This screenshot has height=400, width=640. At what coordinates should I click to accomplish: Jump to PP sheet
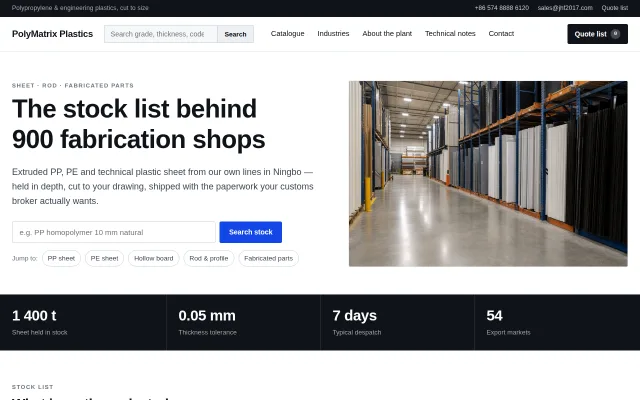click(x=61, y=258)
